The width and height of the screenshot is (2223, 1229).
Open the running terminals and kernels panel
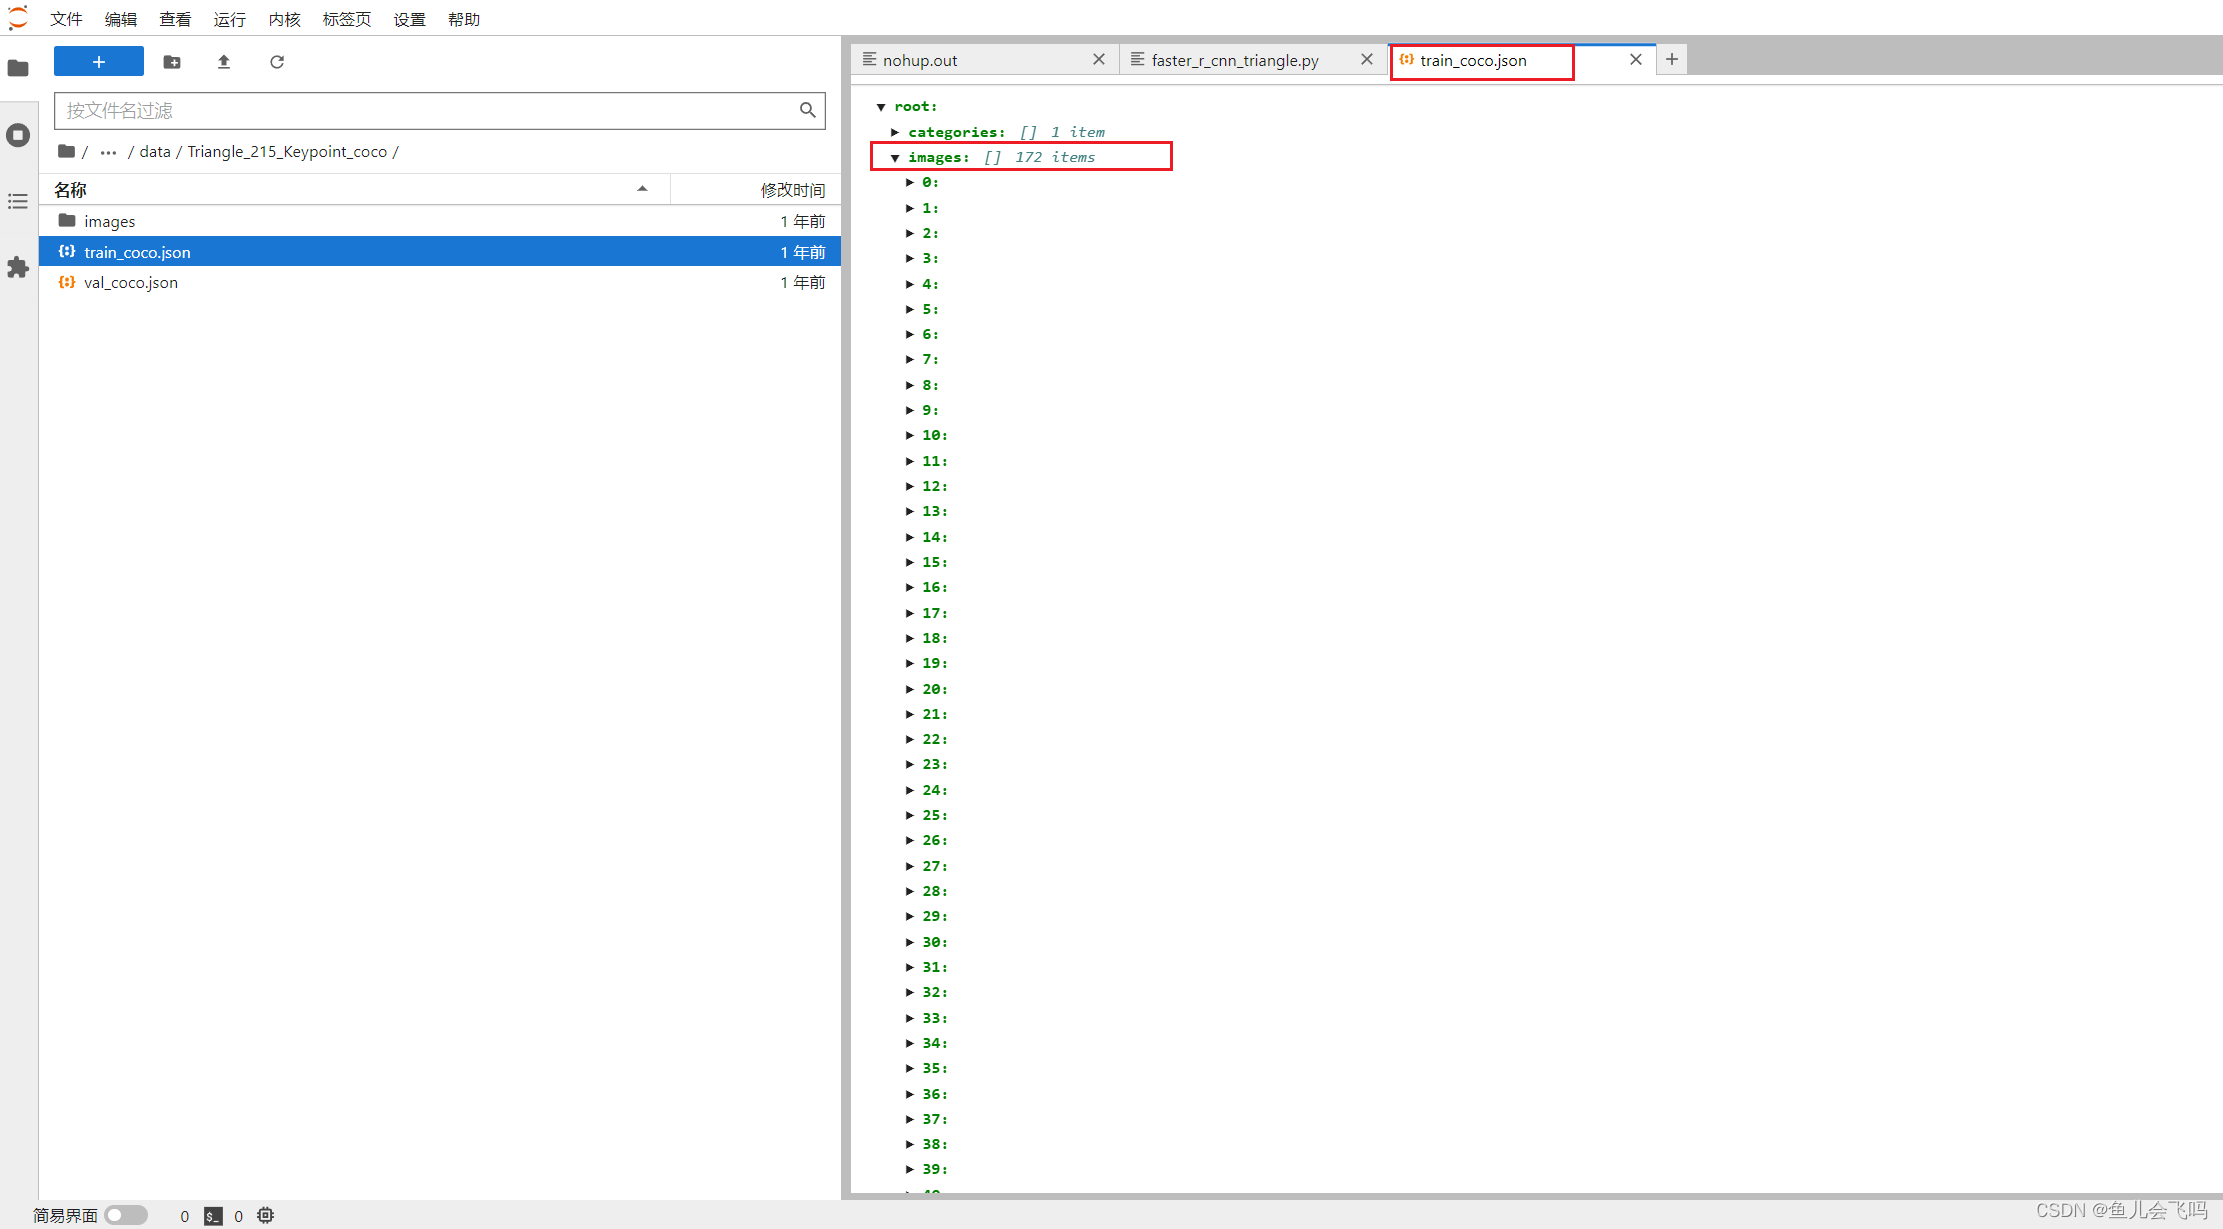point(18,135)
